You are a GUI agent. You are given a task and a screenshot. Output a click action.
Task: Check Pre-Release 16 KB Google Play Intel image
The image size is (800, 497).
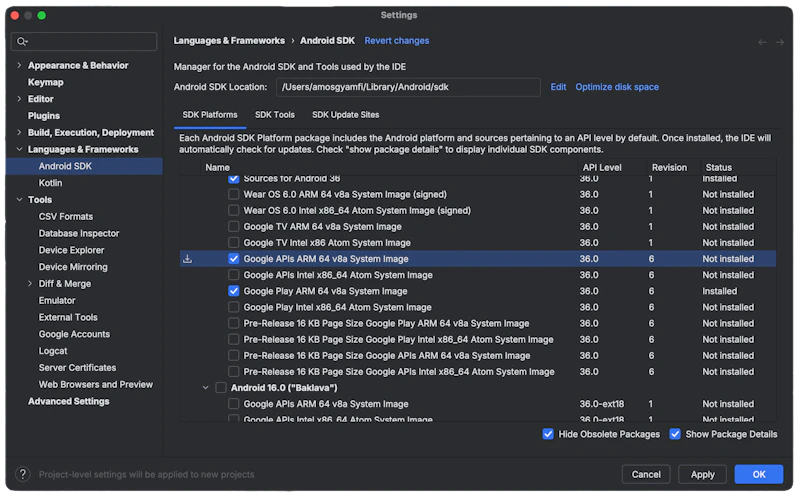point(234,339)
